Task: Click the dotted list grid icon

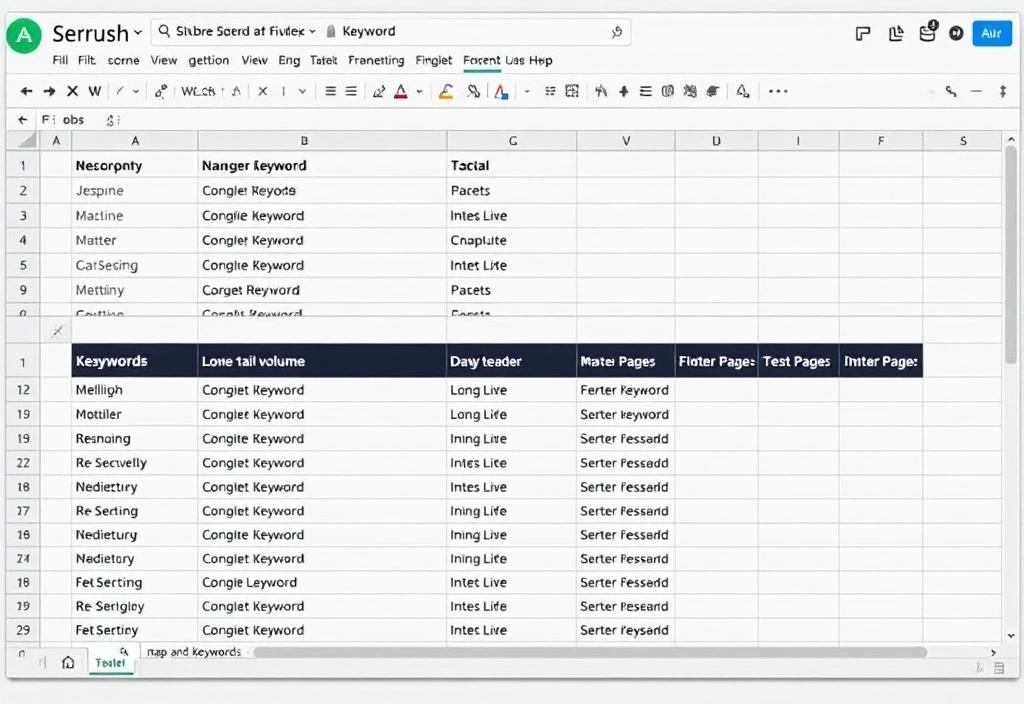Action: click(551, 91)
